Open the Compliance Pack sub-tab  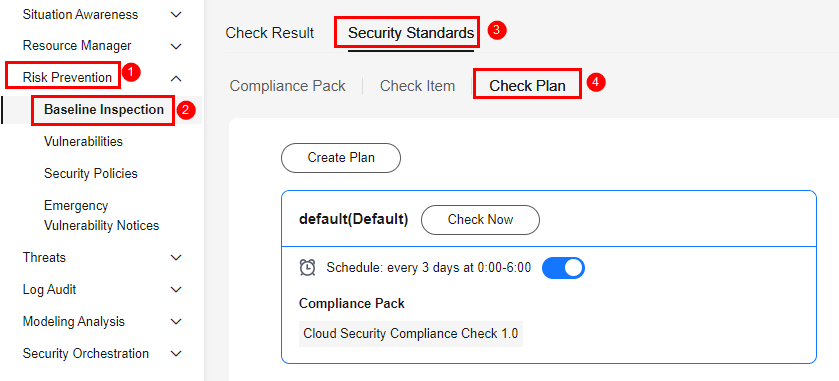click(x=287, y=86)
